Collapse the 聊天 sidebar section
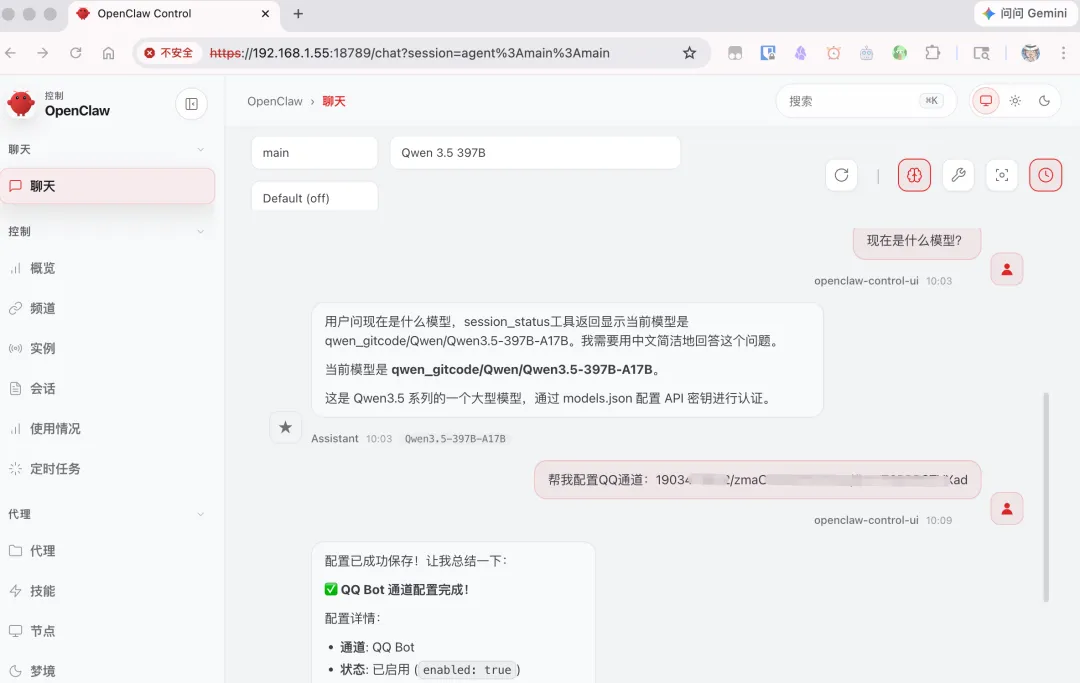The image size is (1080, 683). click(x=200, y=149)
